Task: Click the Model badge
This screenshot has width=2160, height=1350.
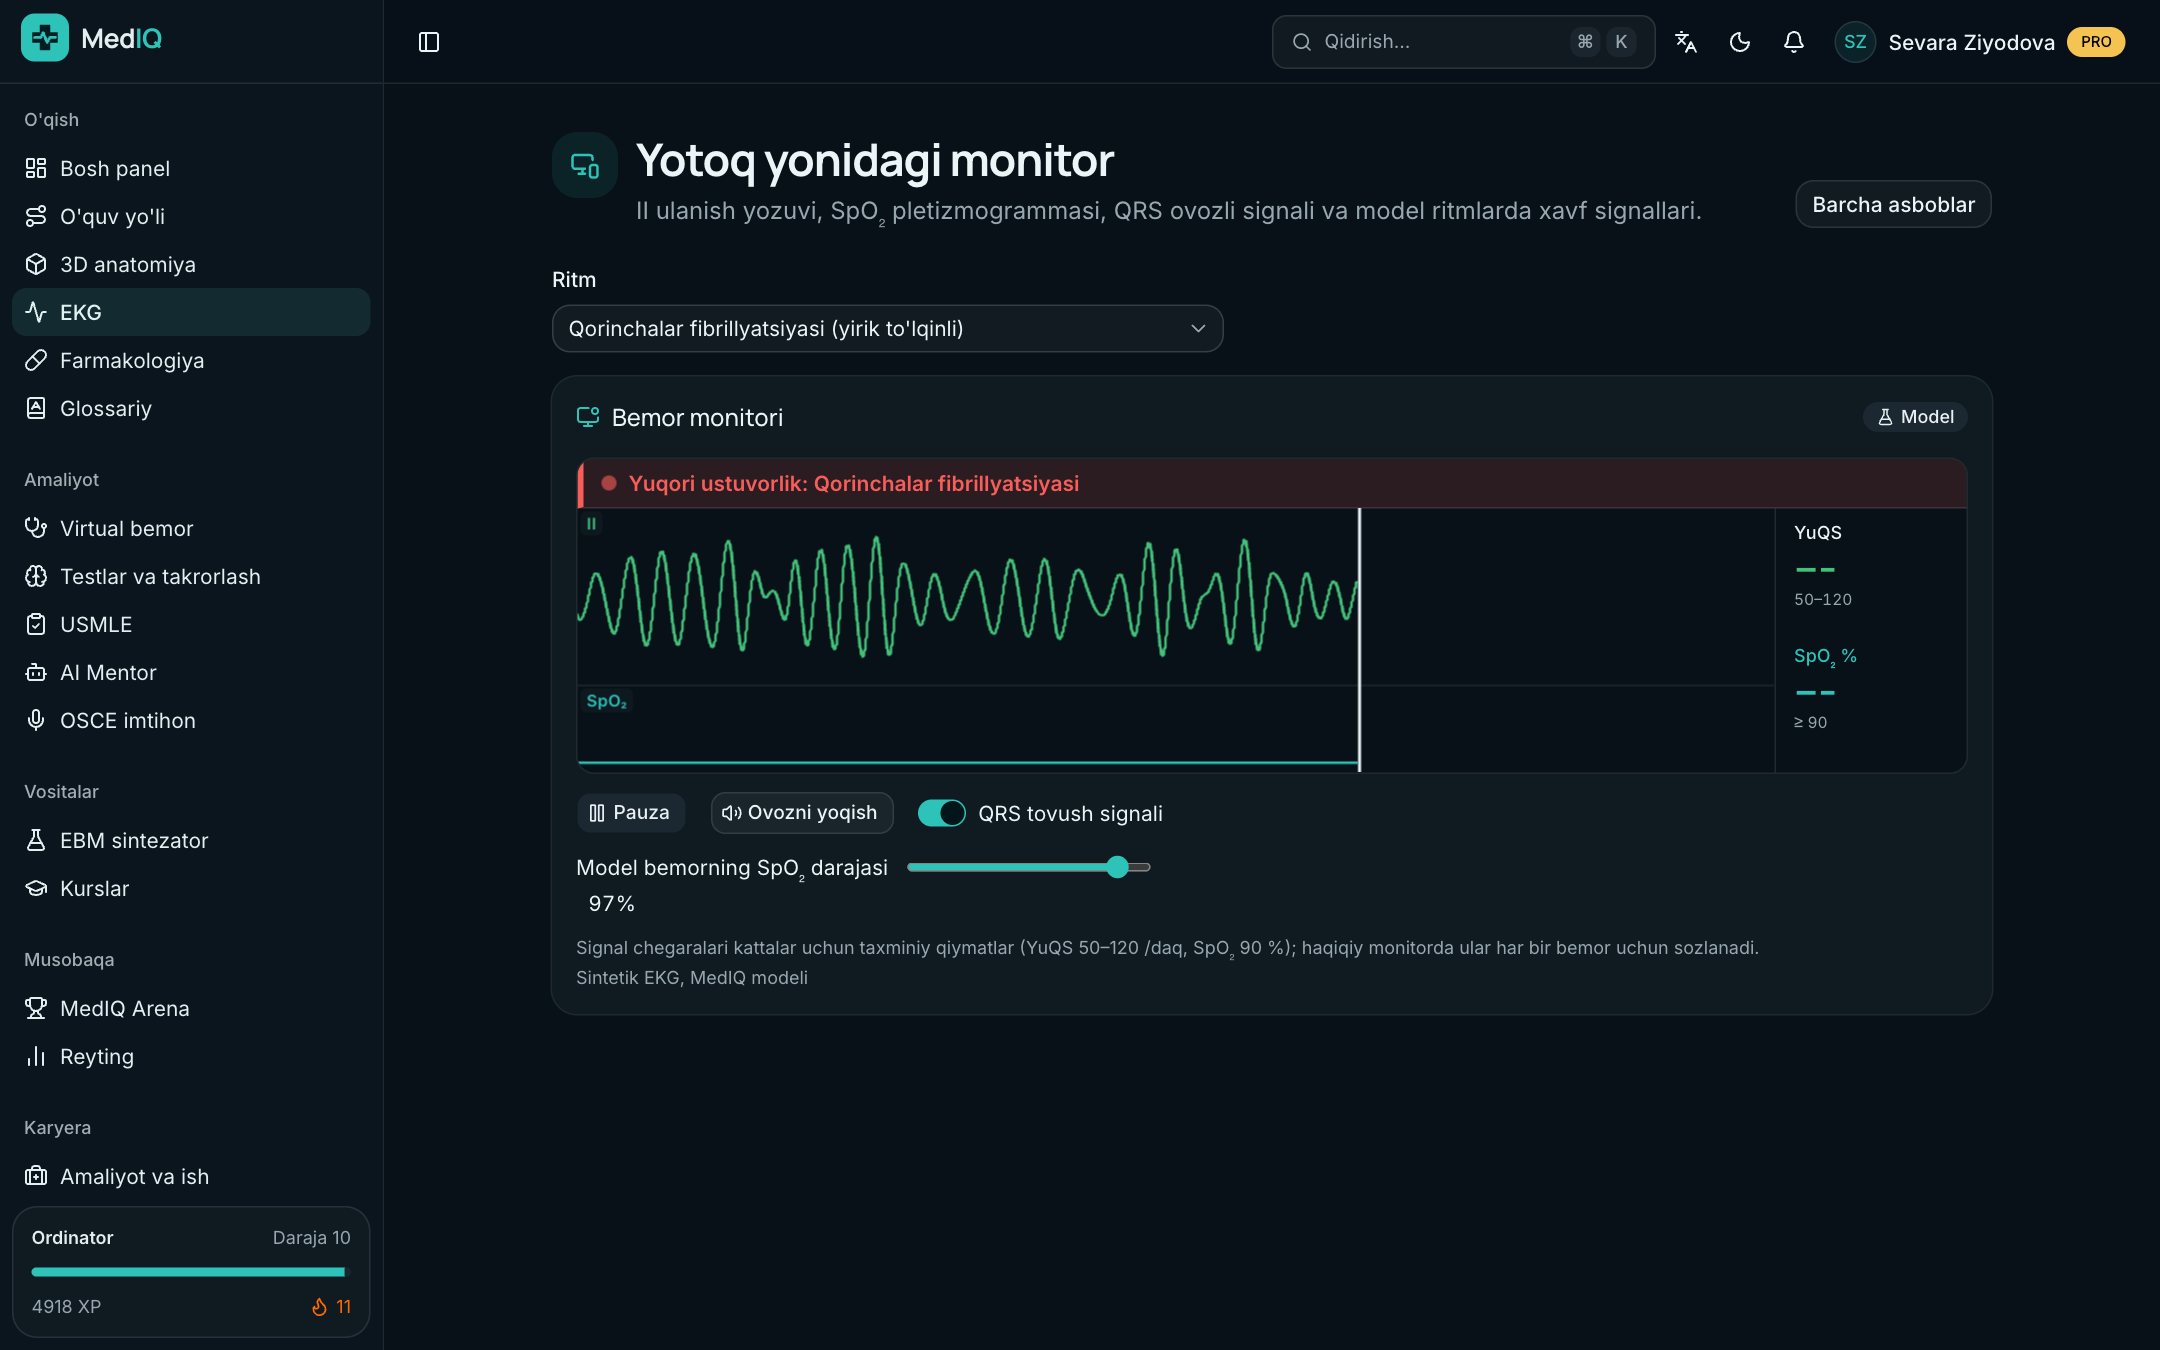Action: coord(1915,417)
